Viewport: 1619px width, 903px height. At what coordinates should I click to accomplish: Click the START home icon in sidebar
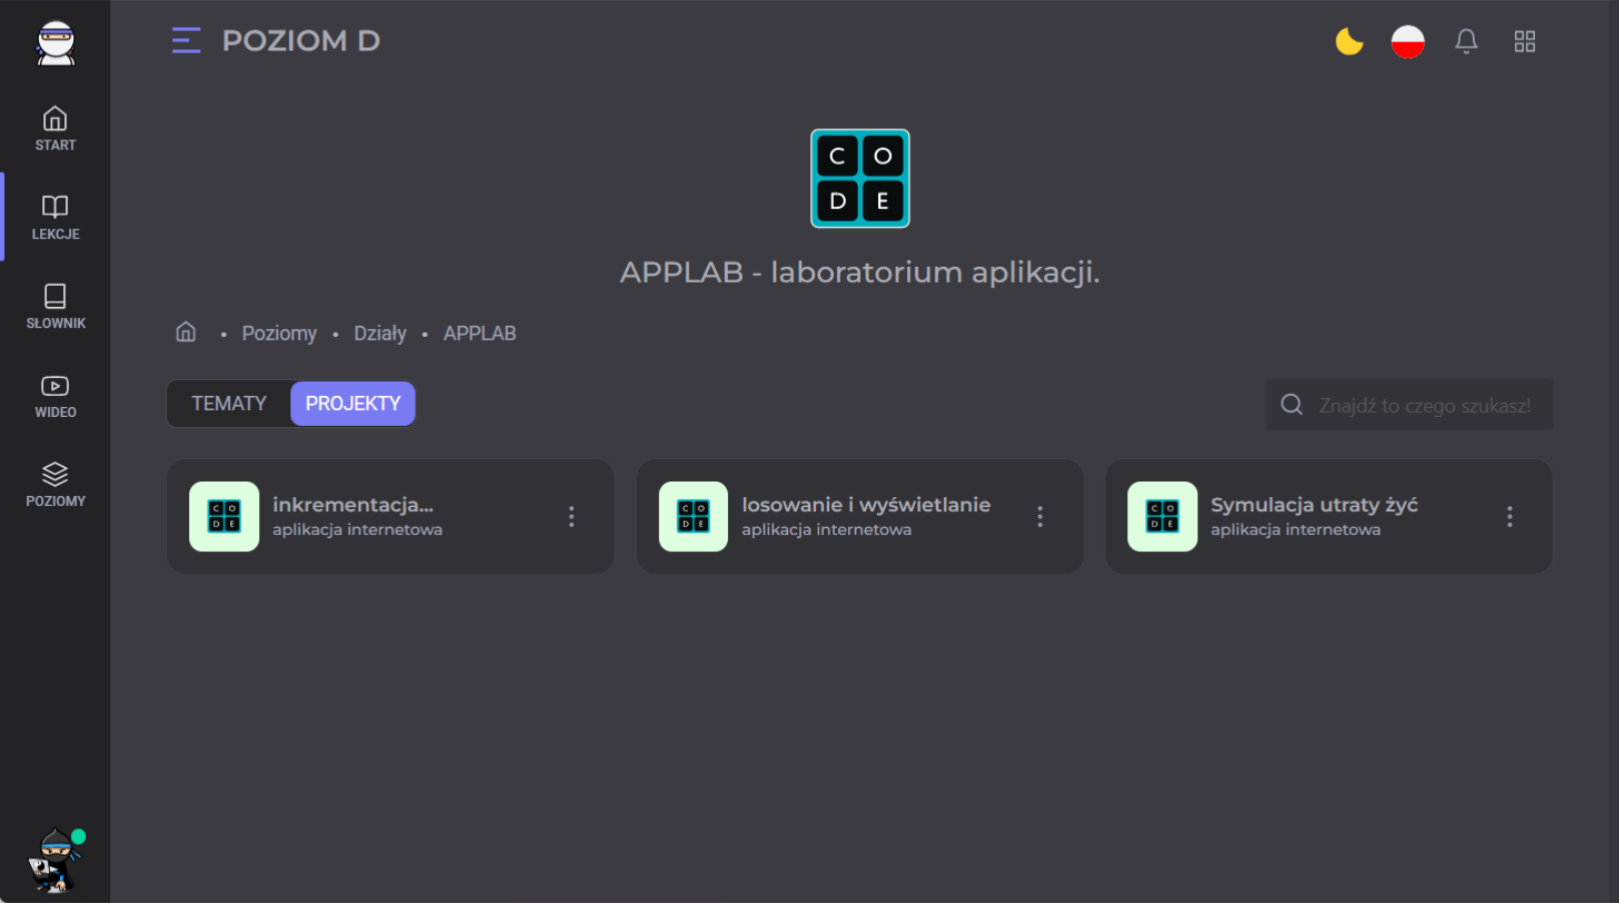(x=55, y=129)
